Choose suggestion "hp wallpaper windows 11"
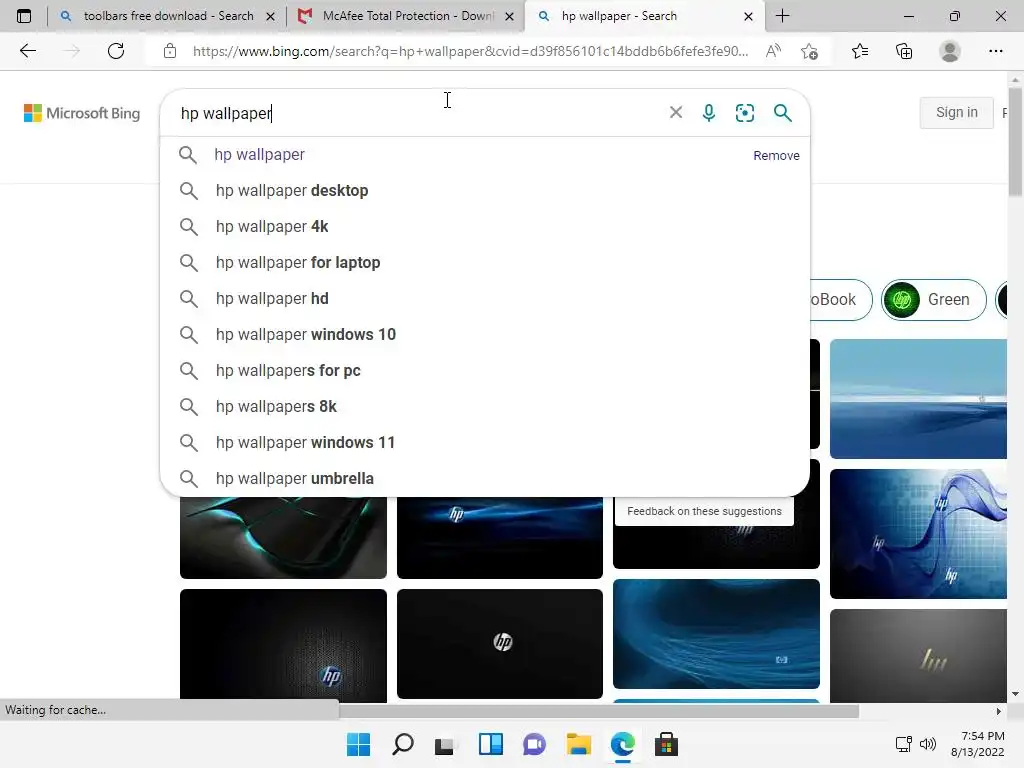1024x768 pixels. point(485,442)
